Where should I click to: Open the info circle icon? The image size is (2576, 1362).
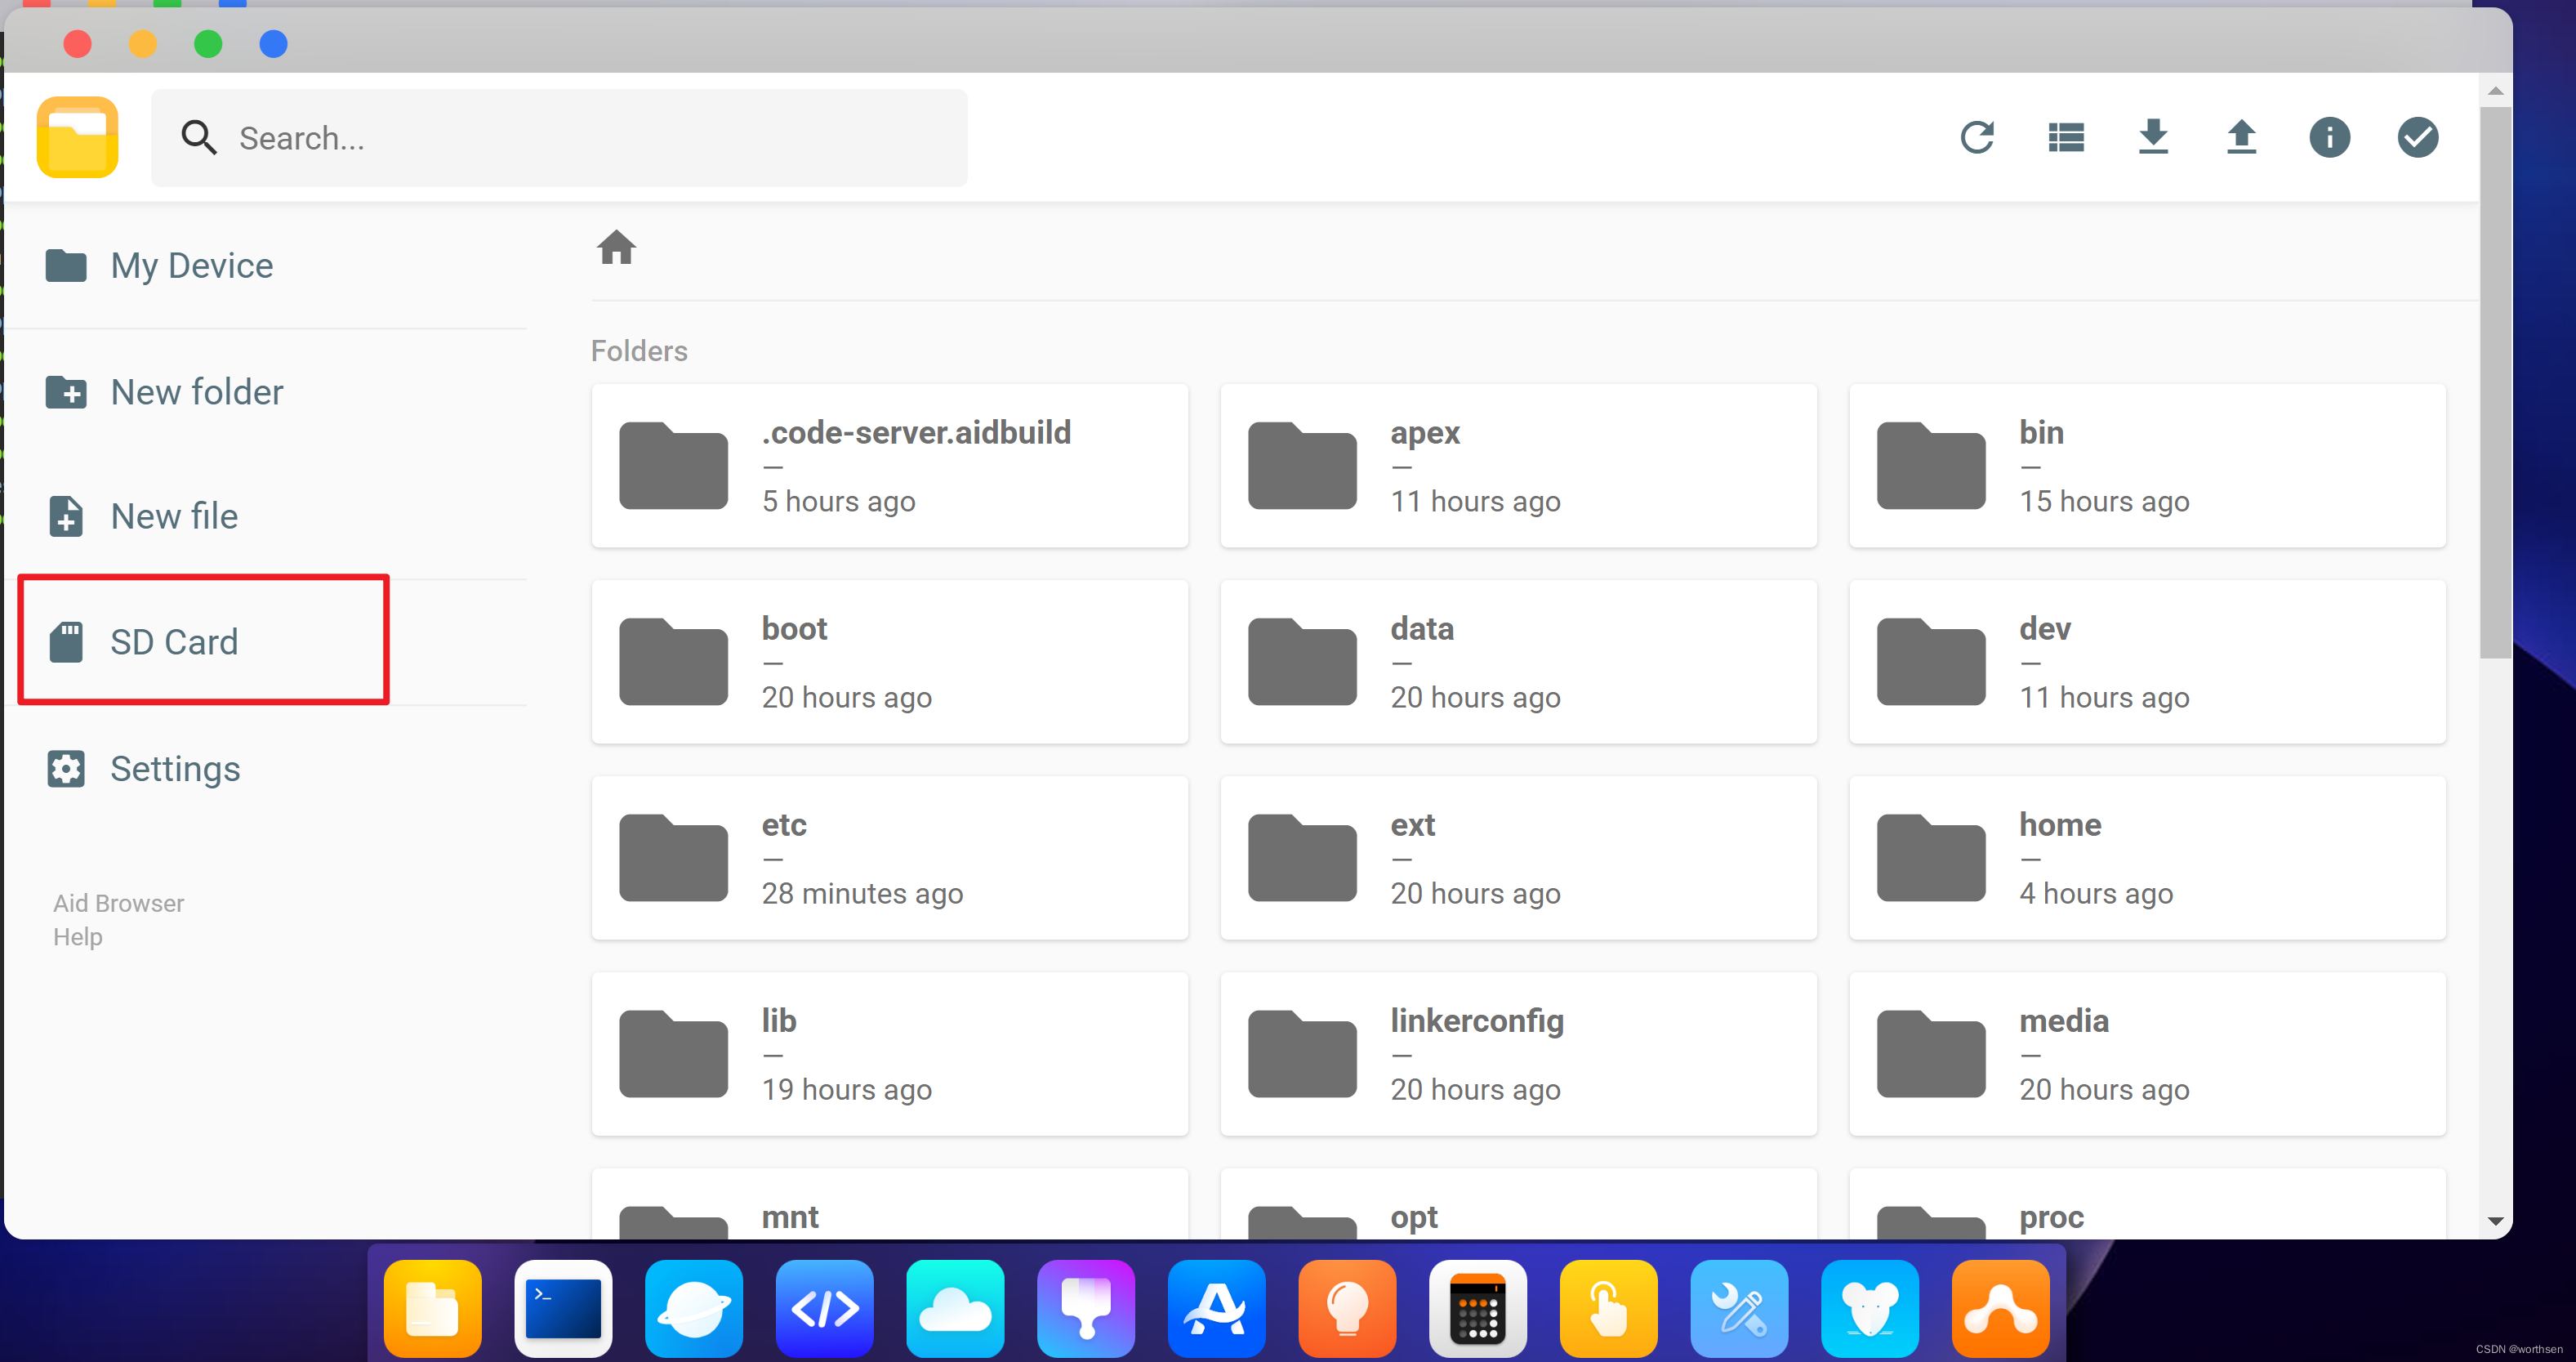pyautogui.click(x=2329, y=137)
